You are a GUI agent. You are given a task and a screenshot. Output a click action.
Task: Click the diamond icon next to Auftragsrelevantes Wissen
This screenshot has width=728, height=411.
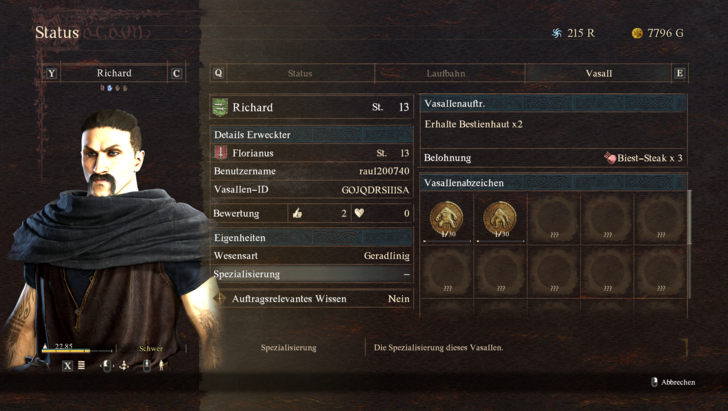pyautogui.click(x=219, y=299)
